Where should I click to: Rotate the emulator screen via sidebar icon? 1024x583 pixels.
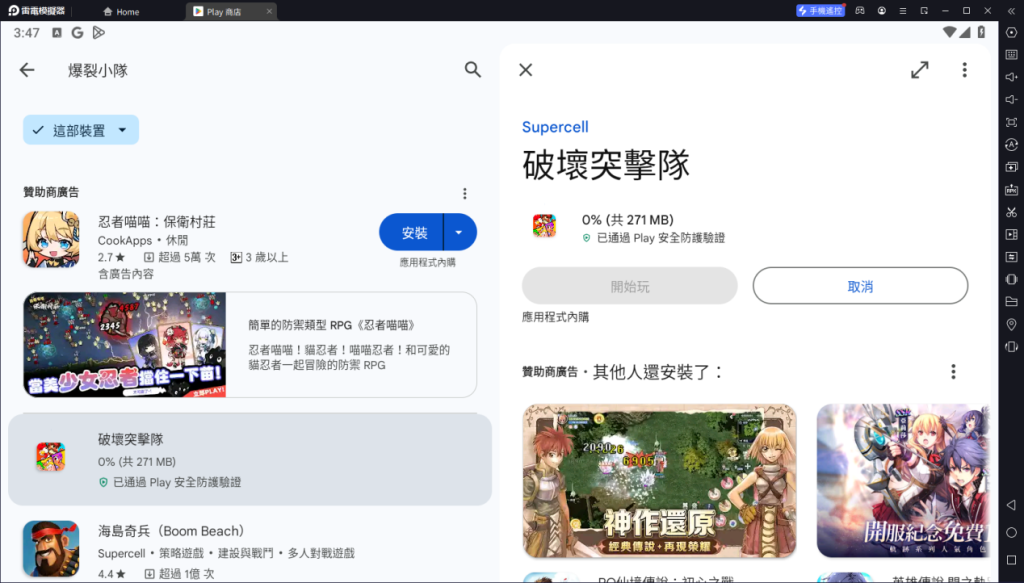(x=1012, y=347)
